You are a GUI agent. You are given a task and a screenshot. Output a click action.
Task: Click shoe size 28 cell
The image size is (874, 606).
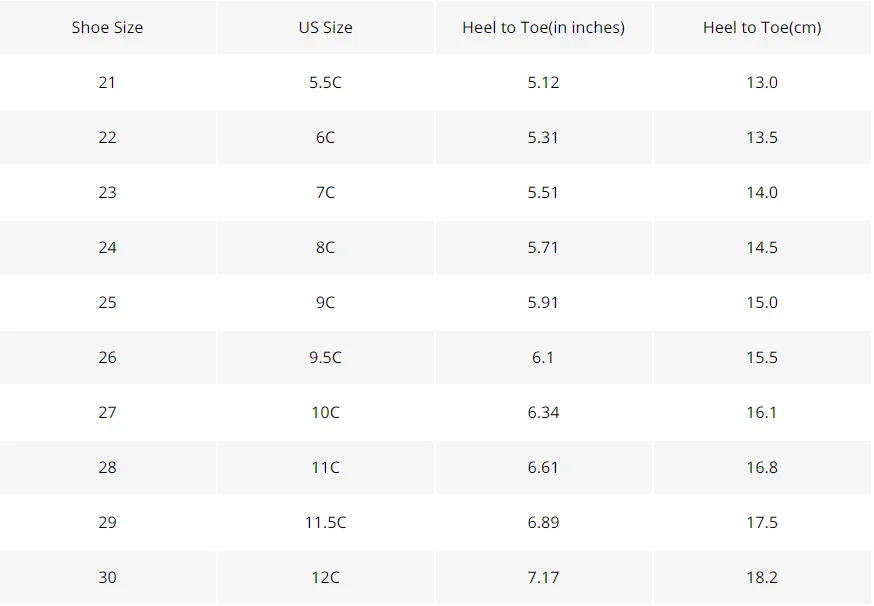pos(107,467)
